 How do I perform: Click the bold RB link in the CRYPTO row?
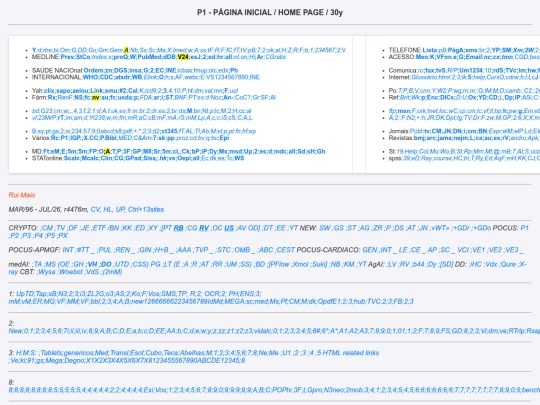coord(178,228)
